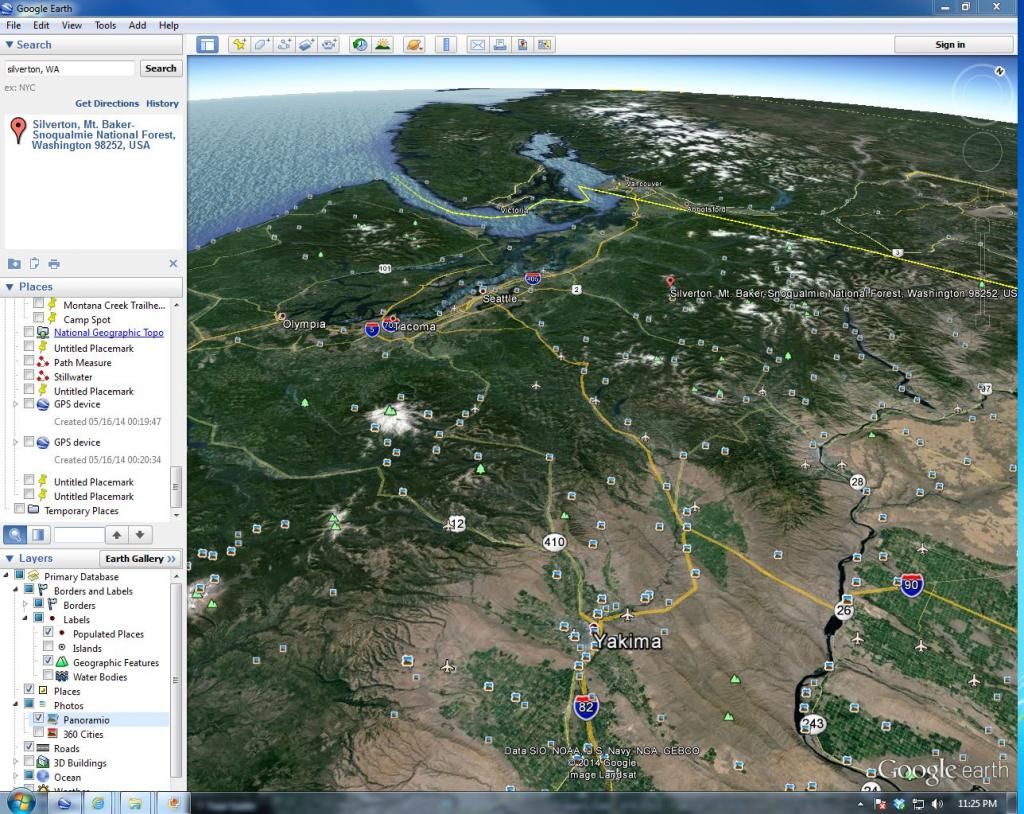
Task: Check the Temporary Places folder box
Action: pyautogui.click(x=20, y=509)
